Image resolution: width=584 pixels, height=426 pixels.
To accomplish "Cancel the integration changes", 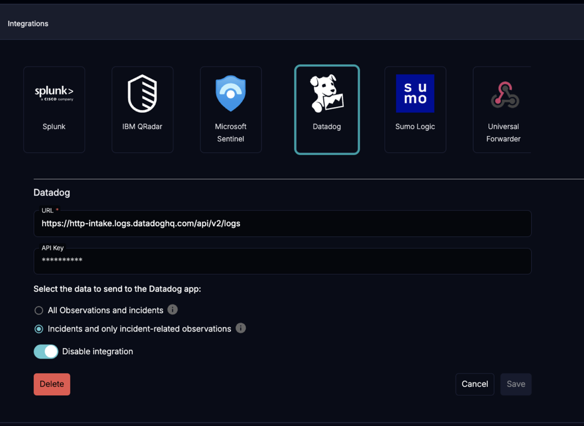I will [x=474, y=384].
